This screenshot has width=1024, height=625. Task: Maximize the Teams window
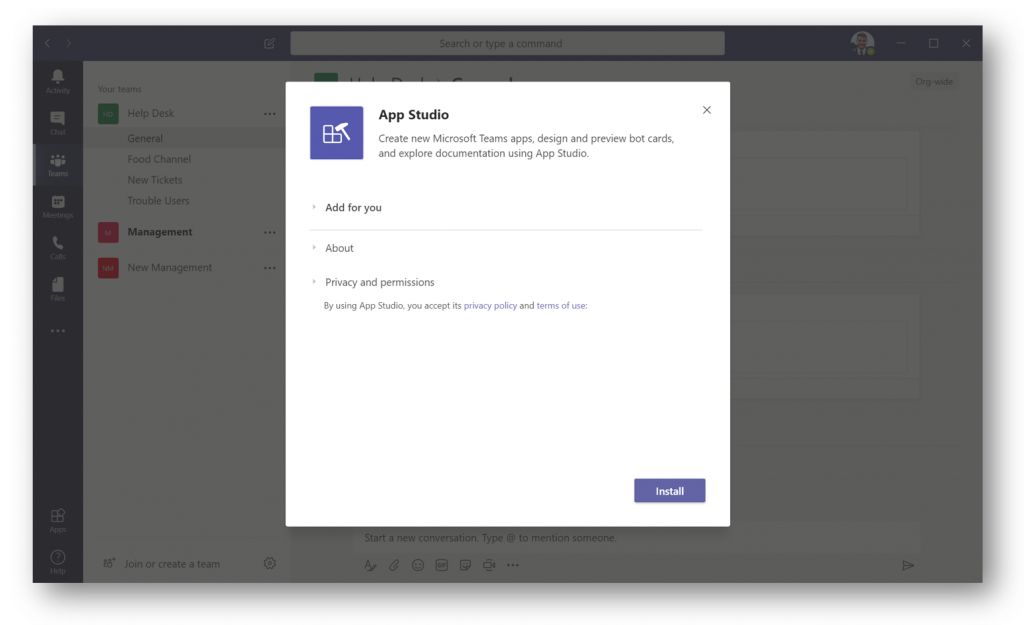tap(934, 43)
